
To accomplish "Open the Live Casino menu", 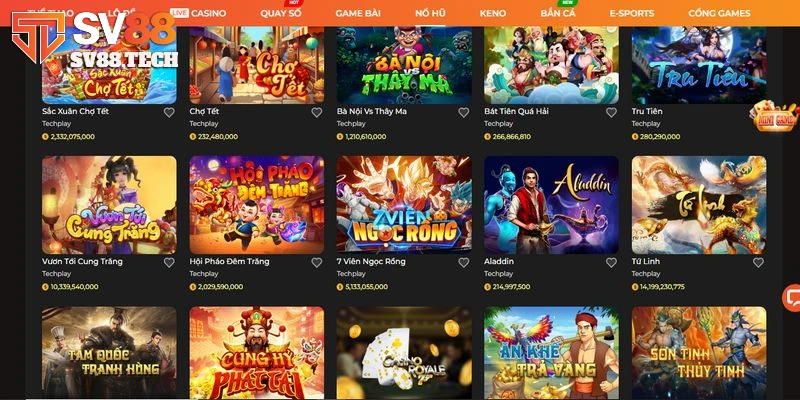I will point(198,13).
